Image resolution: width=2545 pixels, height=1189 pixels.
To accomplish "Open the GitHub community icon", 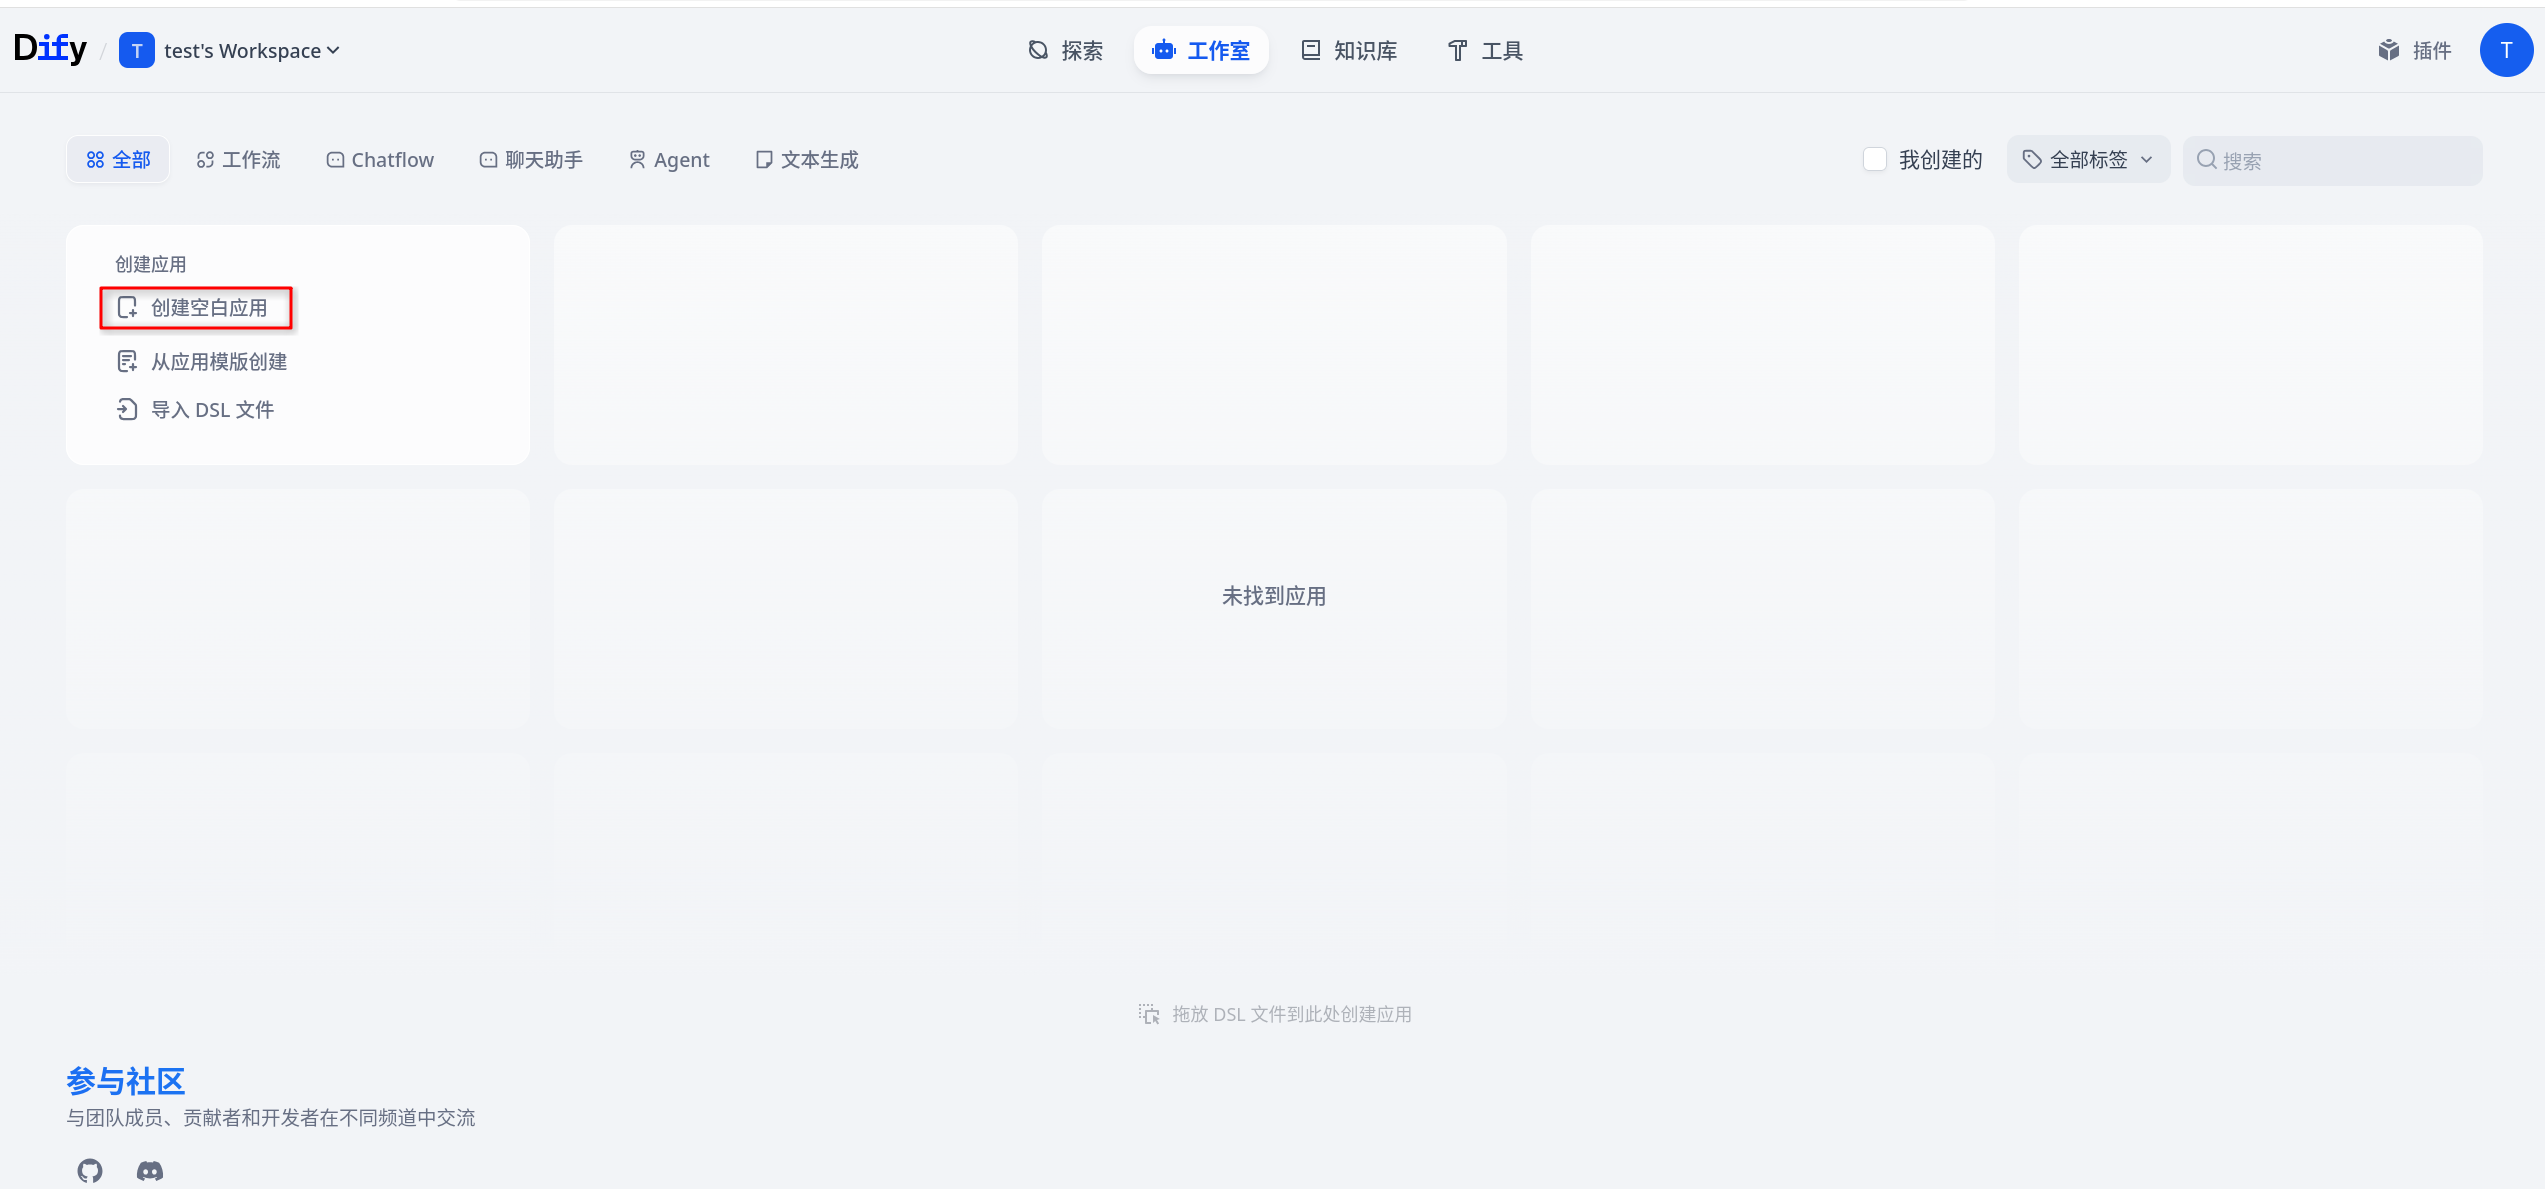I will (90, 1170).
